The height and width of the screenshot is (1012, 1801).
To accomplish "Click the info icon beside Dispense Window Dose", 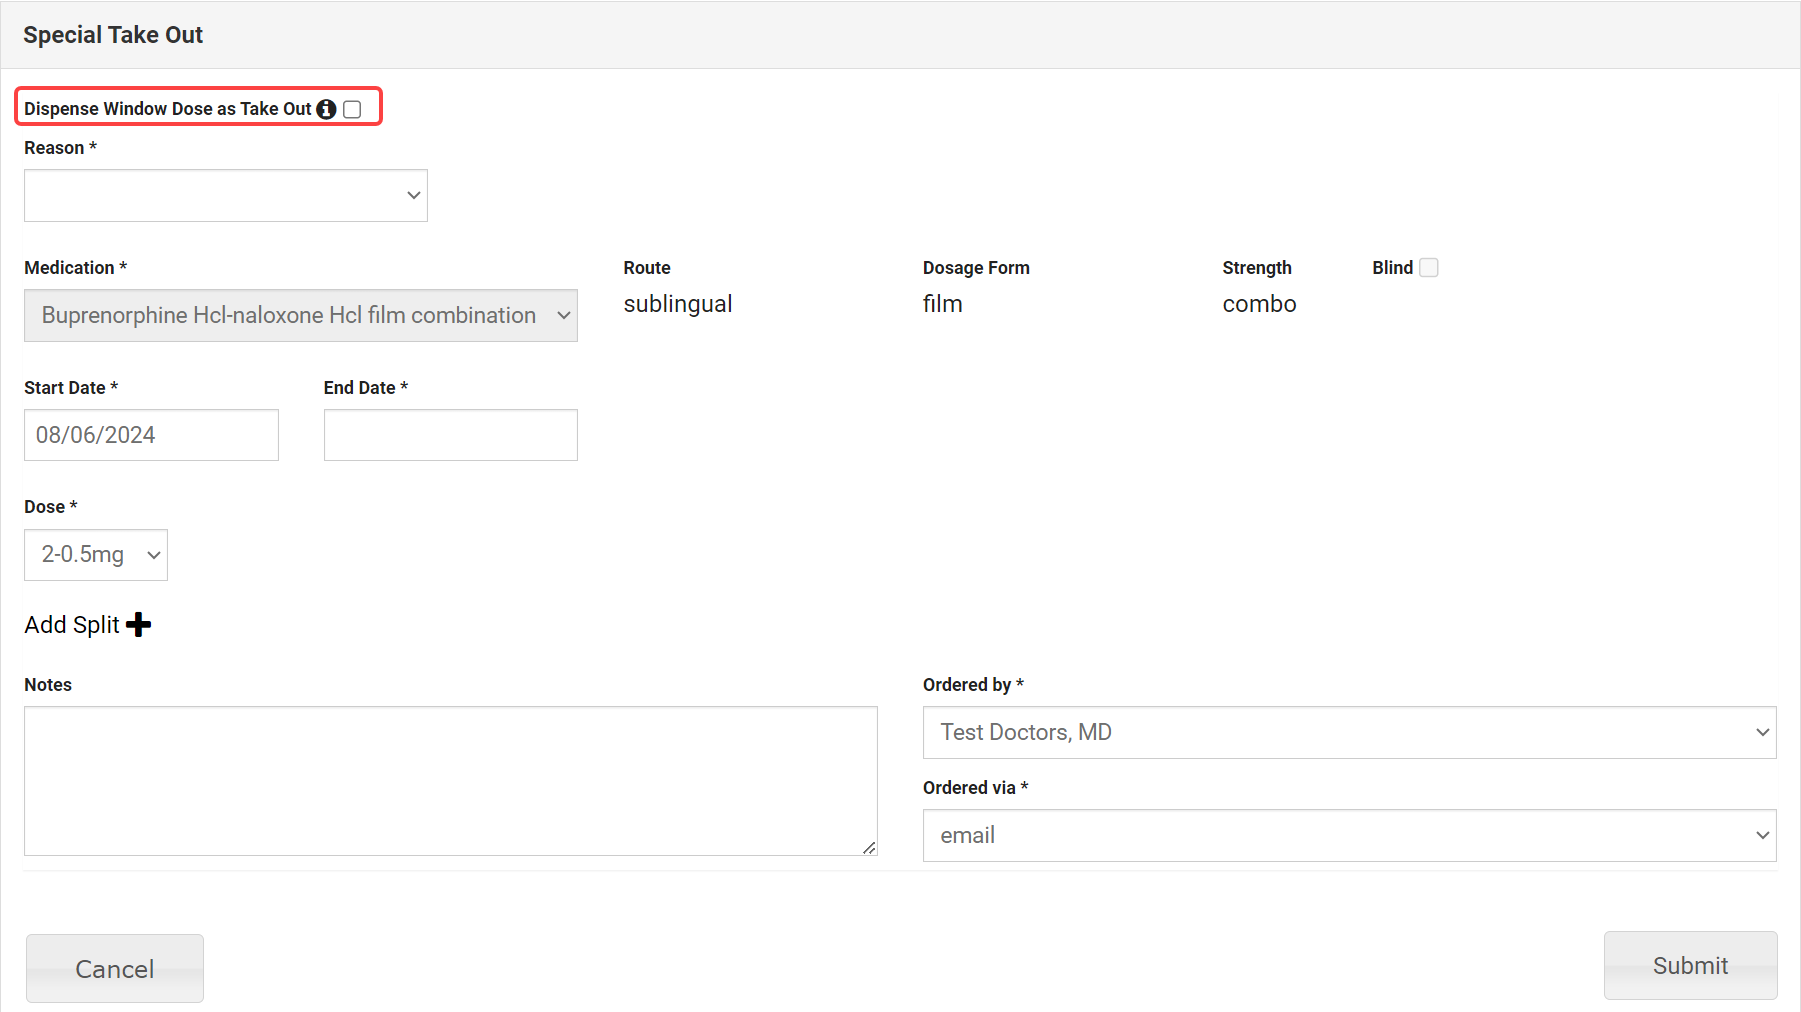I will pos(326,109).
